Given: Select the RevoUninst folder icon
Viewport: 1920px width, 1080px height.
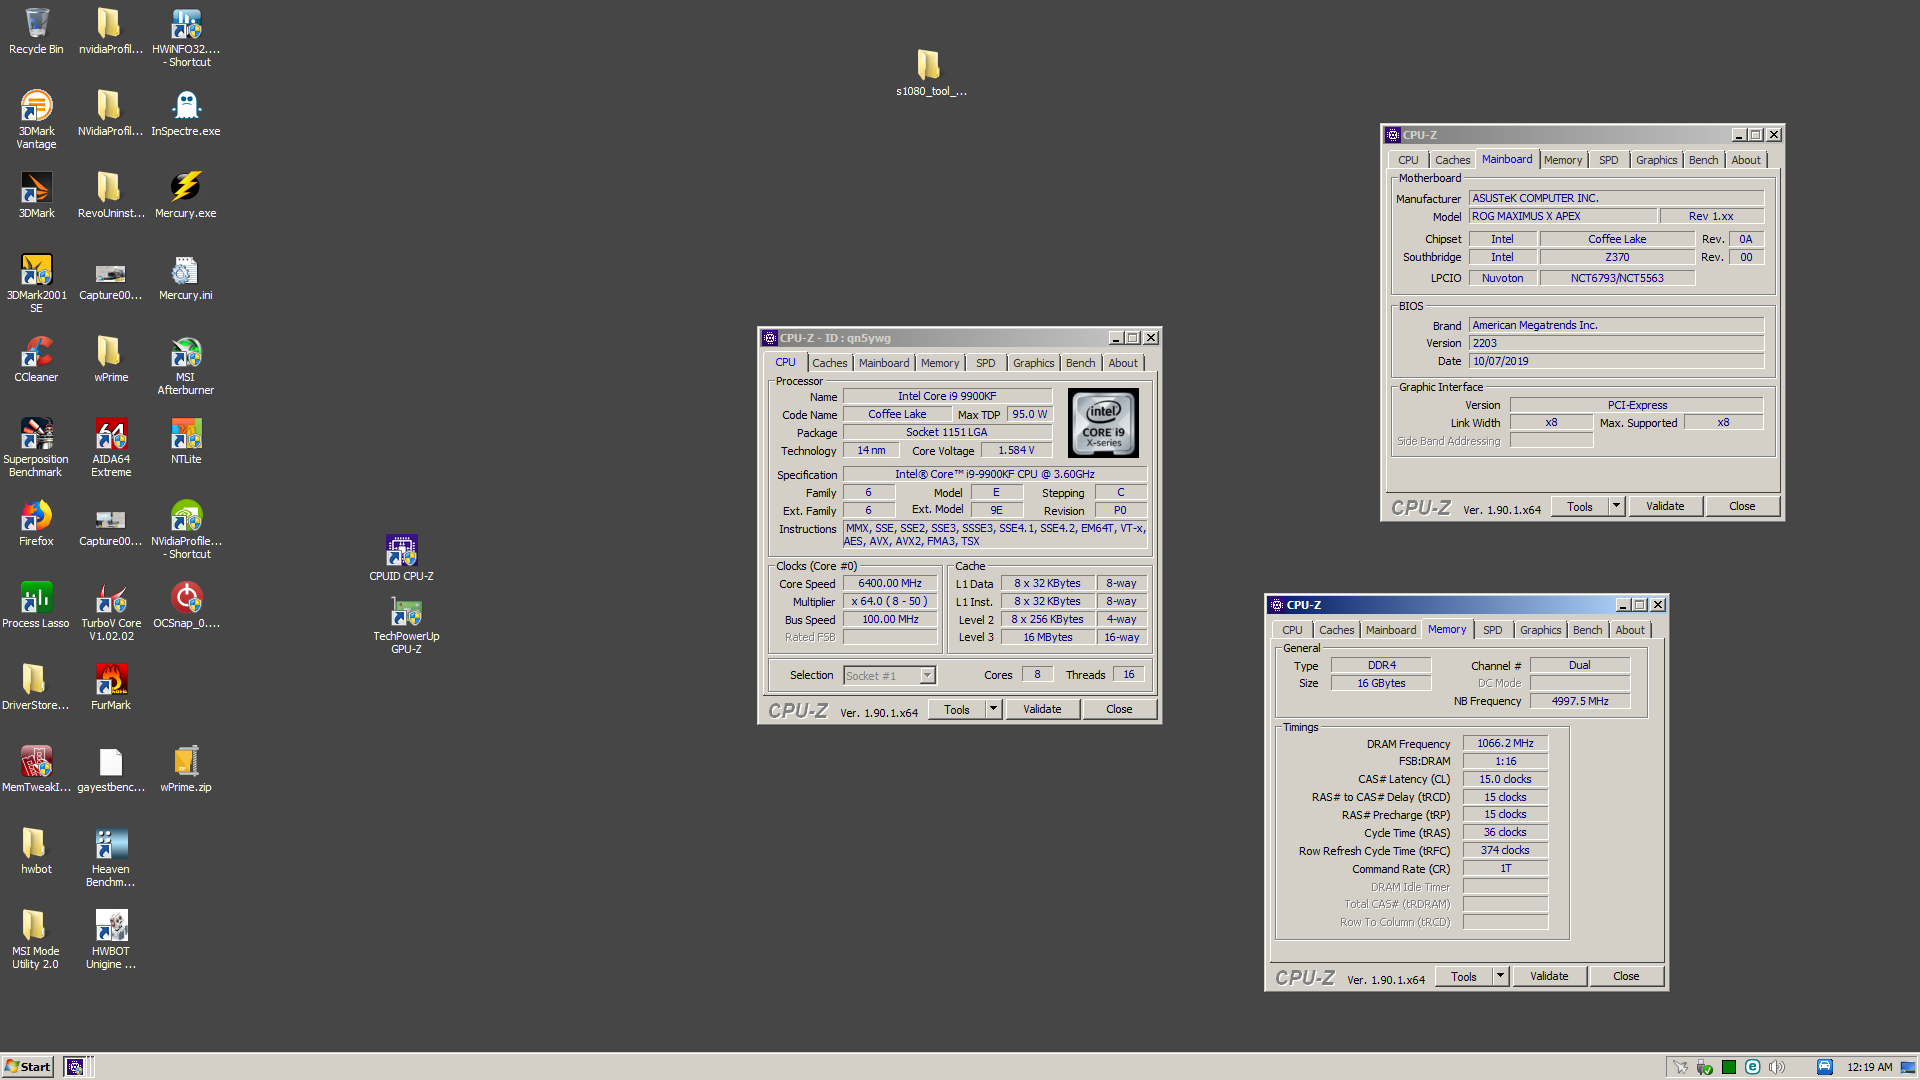Looking at the screenshot, I should pyautogui.click(x=111, y=188).
